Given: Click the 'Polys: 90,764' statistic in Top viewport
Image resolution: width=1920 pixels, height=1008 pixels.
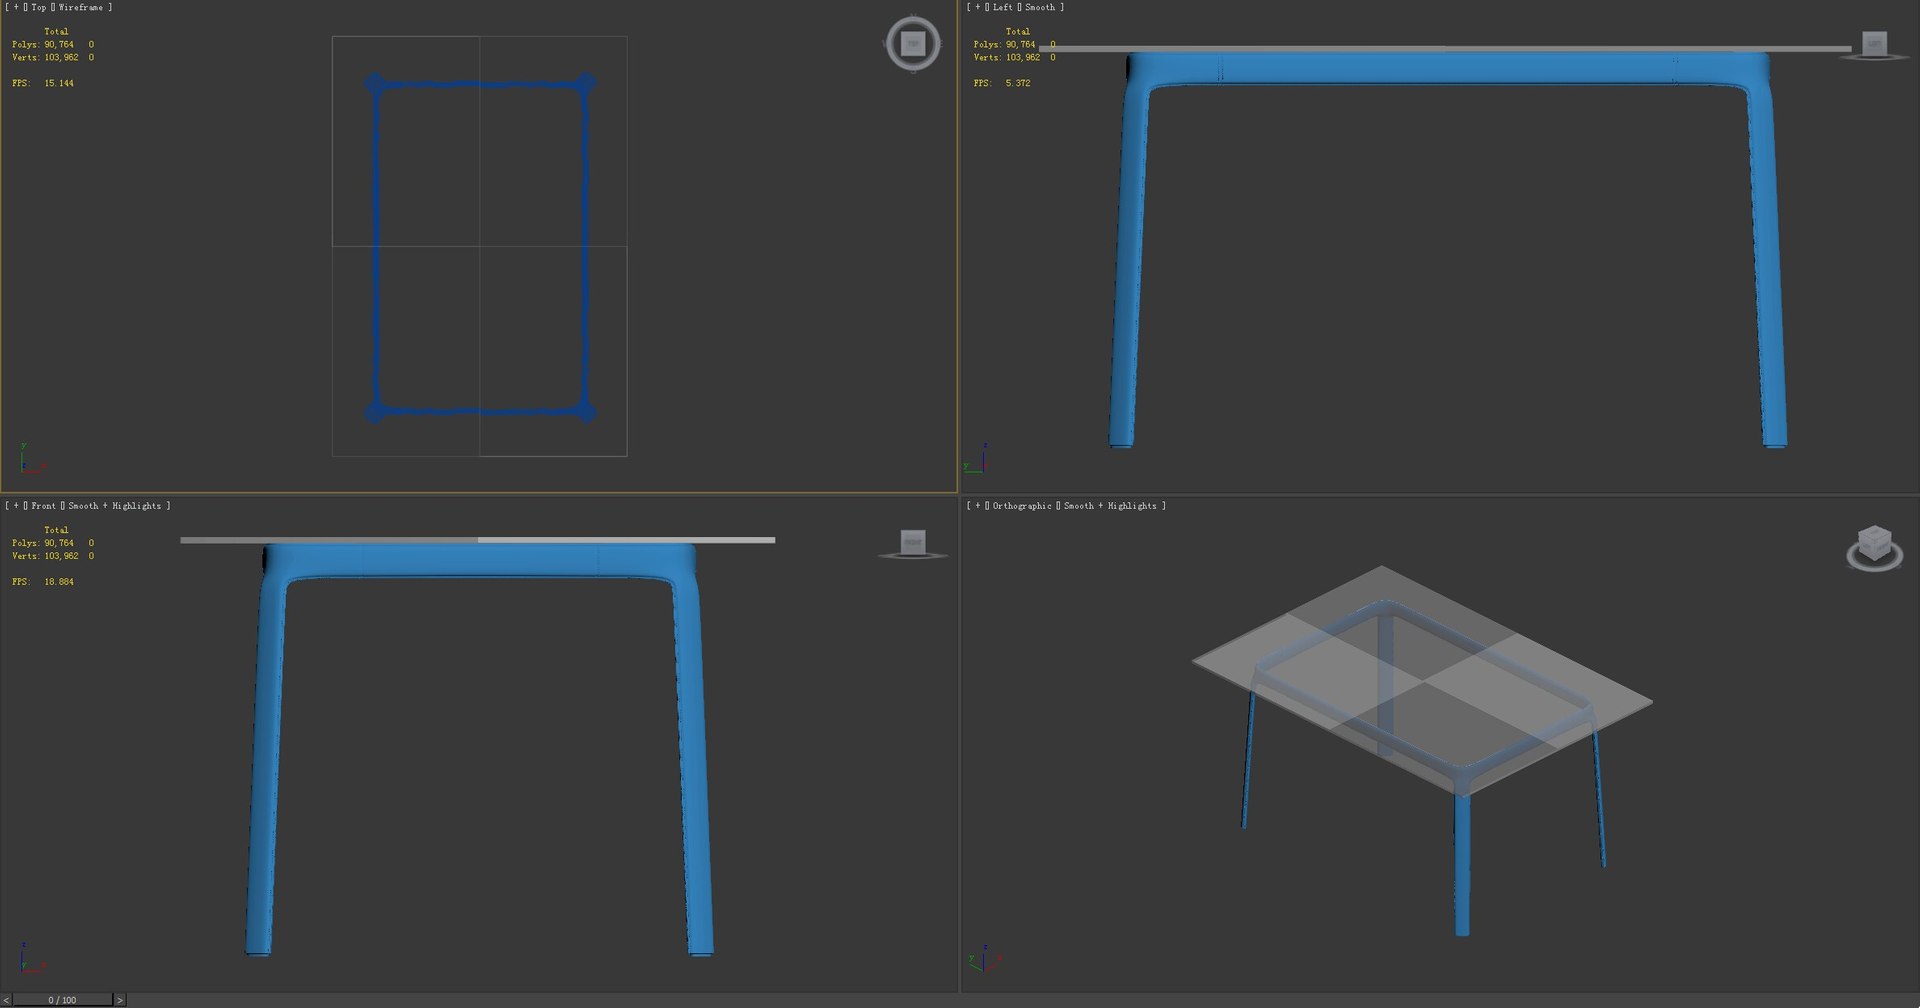Looking at the screenshot, I should coord(43,44).
